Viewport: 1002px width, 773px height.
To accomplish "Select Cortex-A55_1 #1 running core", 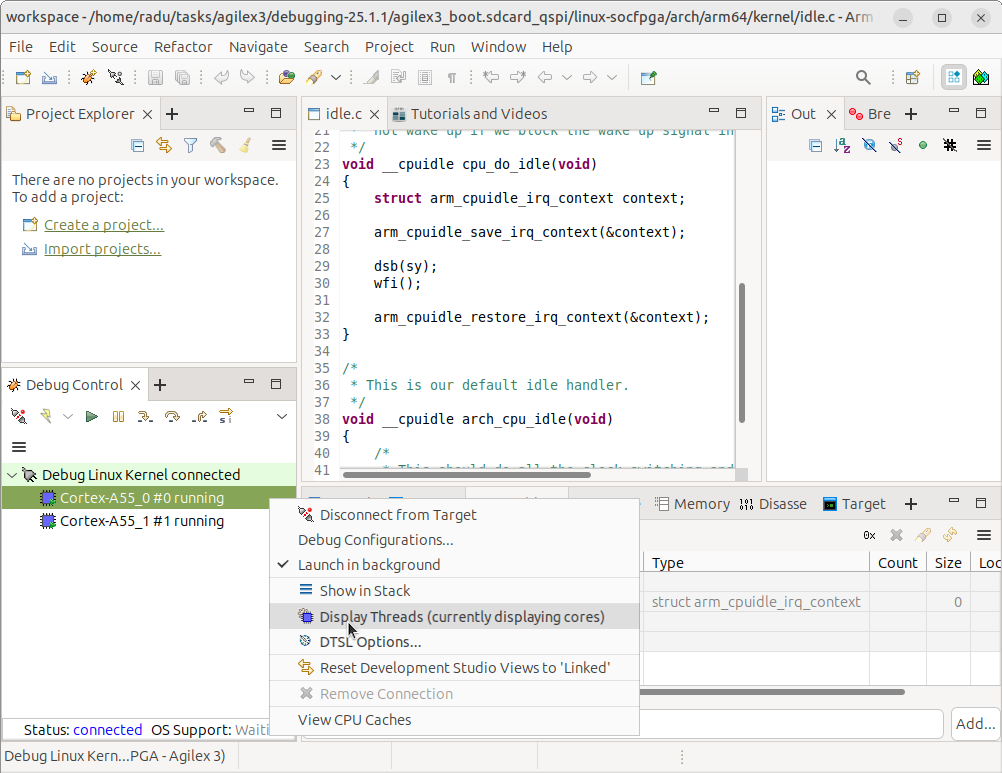I will pos(141,521).
